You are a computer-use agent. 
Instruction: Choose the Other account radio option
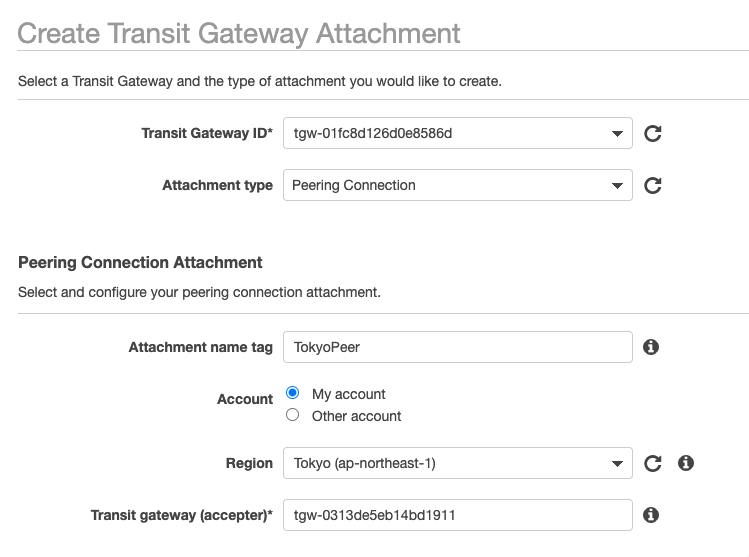point(292,415)
